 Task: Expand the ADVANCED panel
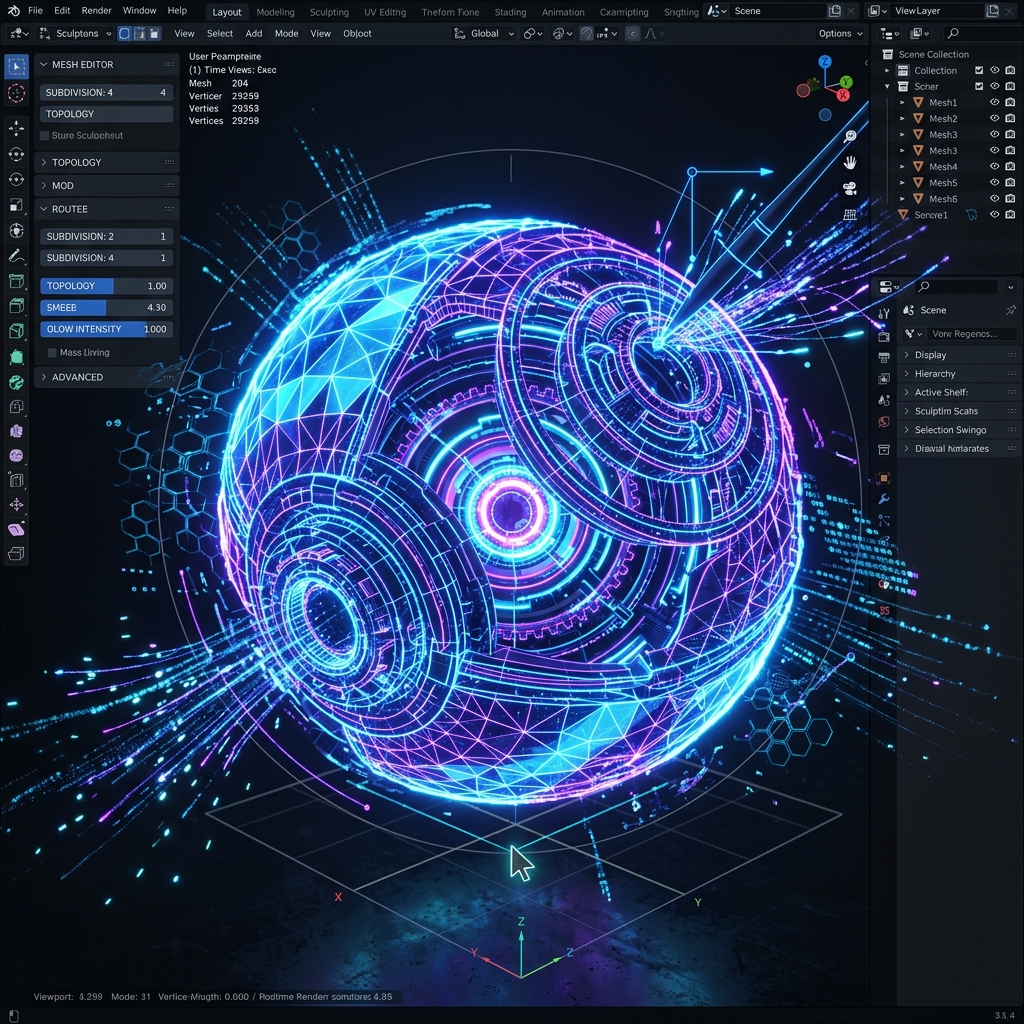point(106,377)
